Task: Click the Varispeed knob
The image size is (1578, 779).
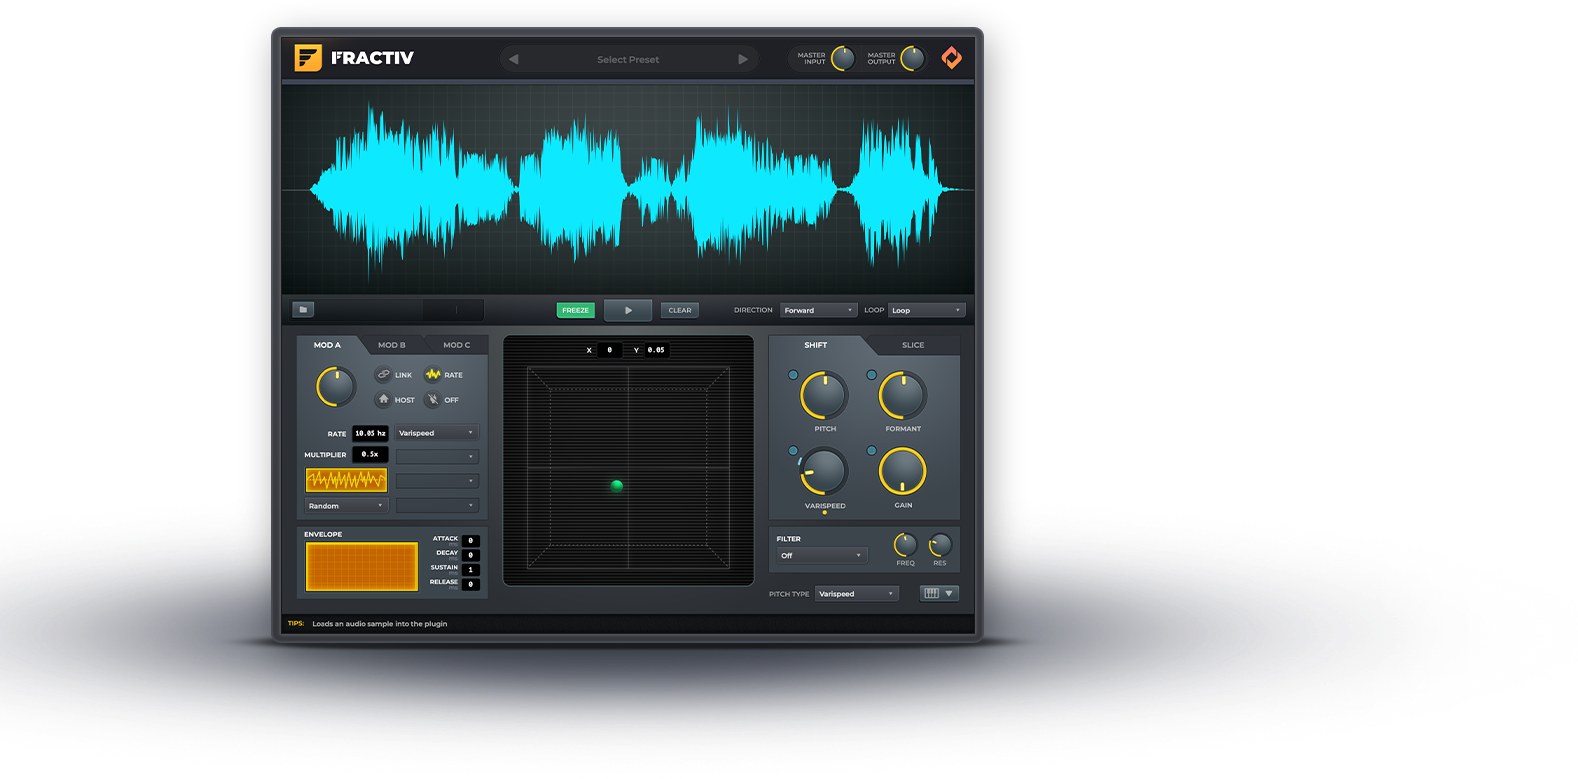Action: click(x=825, y=472)
